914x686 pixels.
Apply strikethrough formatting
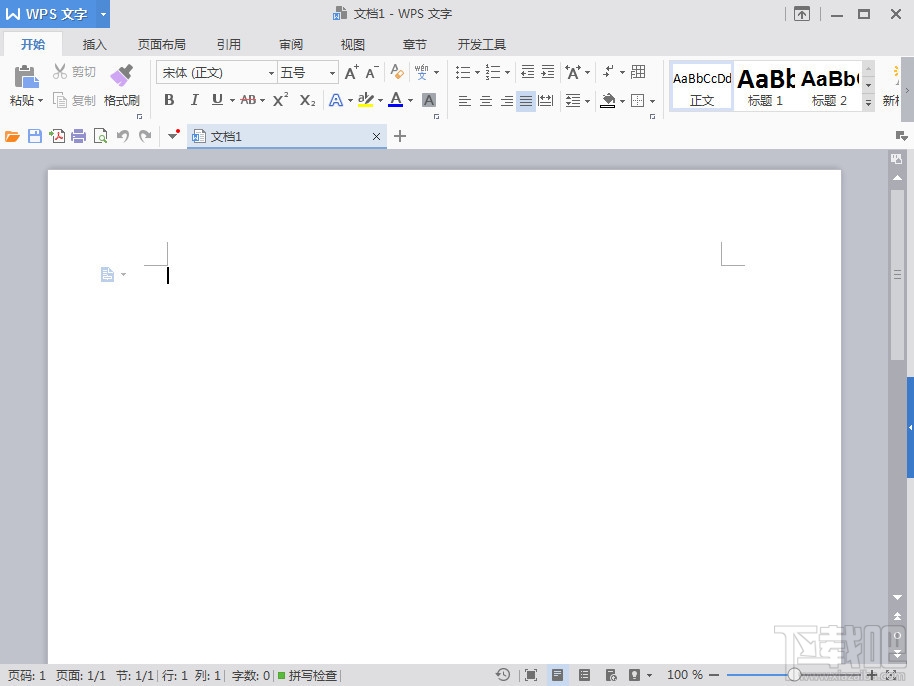click(248, 100)
